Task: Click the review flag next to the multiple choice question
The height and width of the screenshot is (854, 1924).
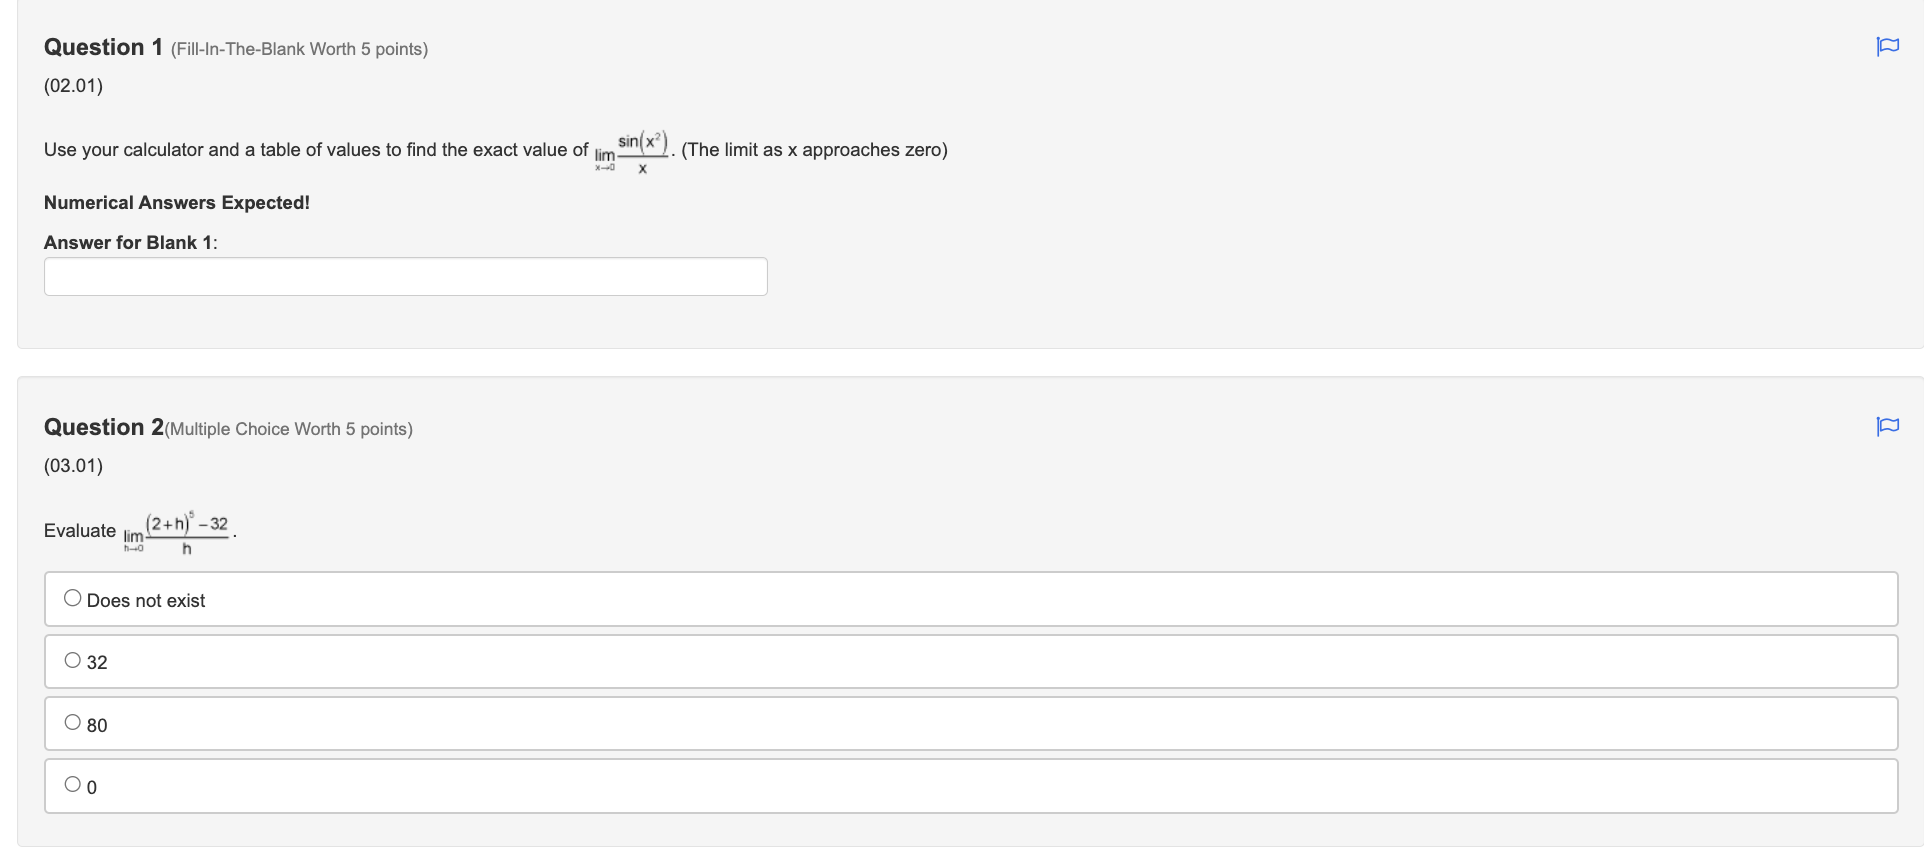Action: tap(1888, 426)
